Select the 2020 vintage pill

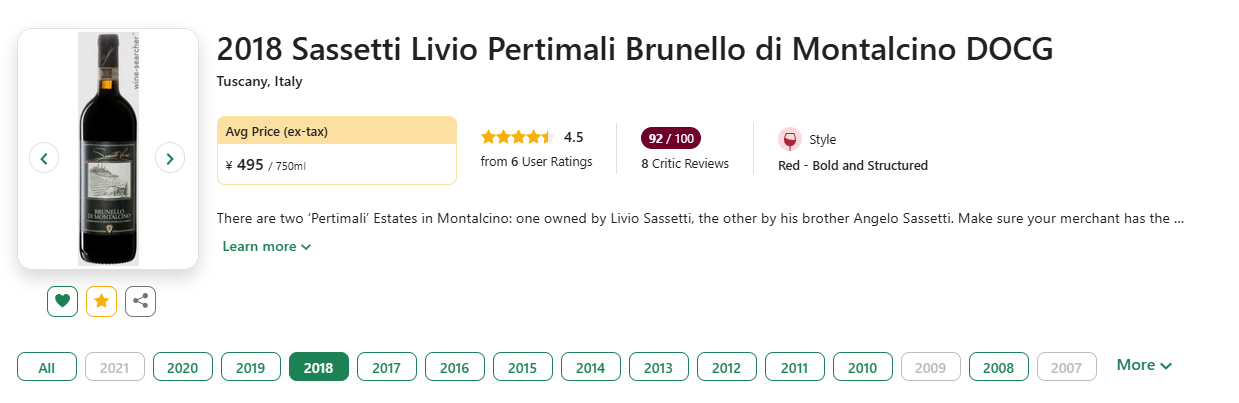click(x=182, y=367)
